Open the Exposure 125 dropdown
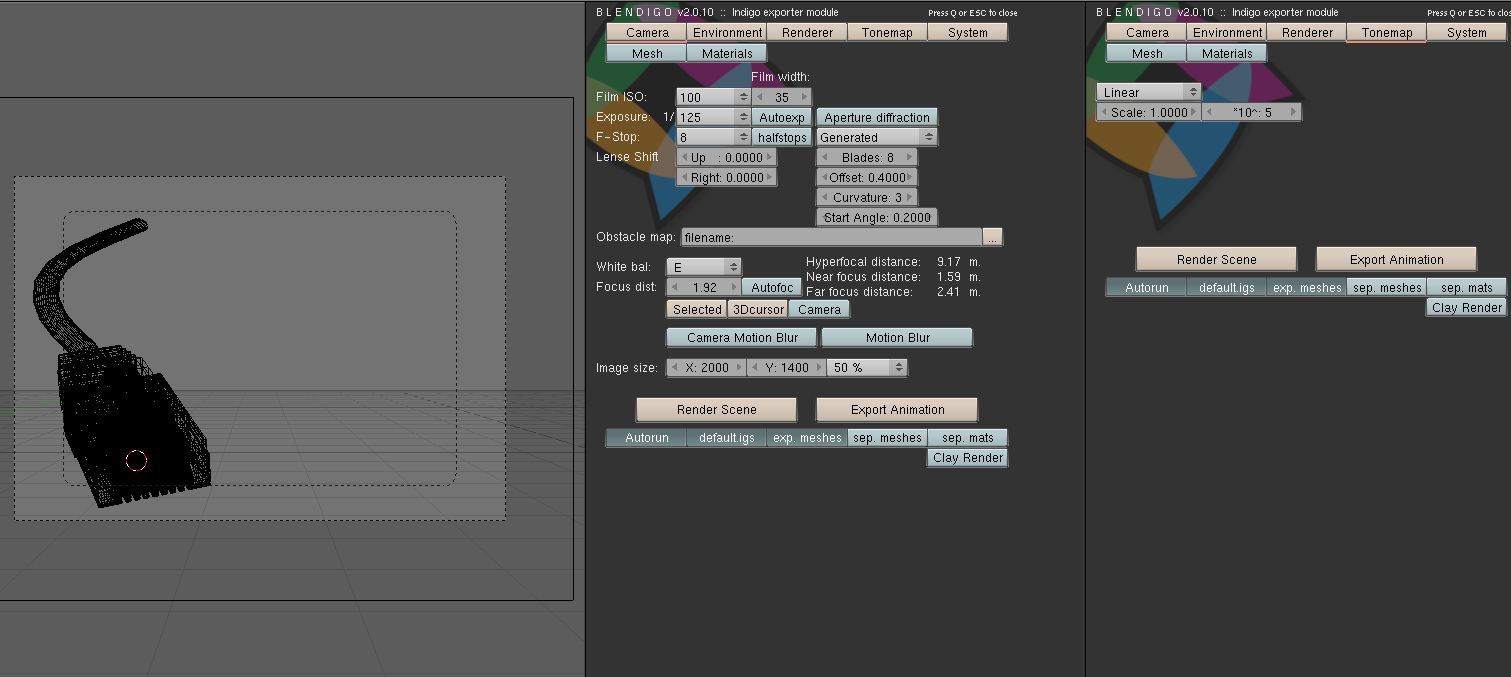Image resolution: width=1511 pixels, height=677 pixels. [x=714, y=117]
